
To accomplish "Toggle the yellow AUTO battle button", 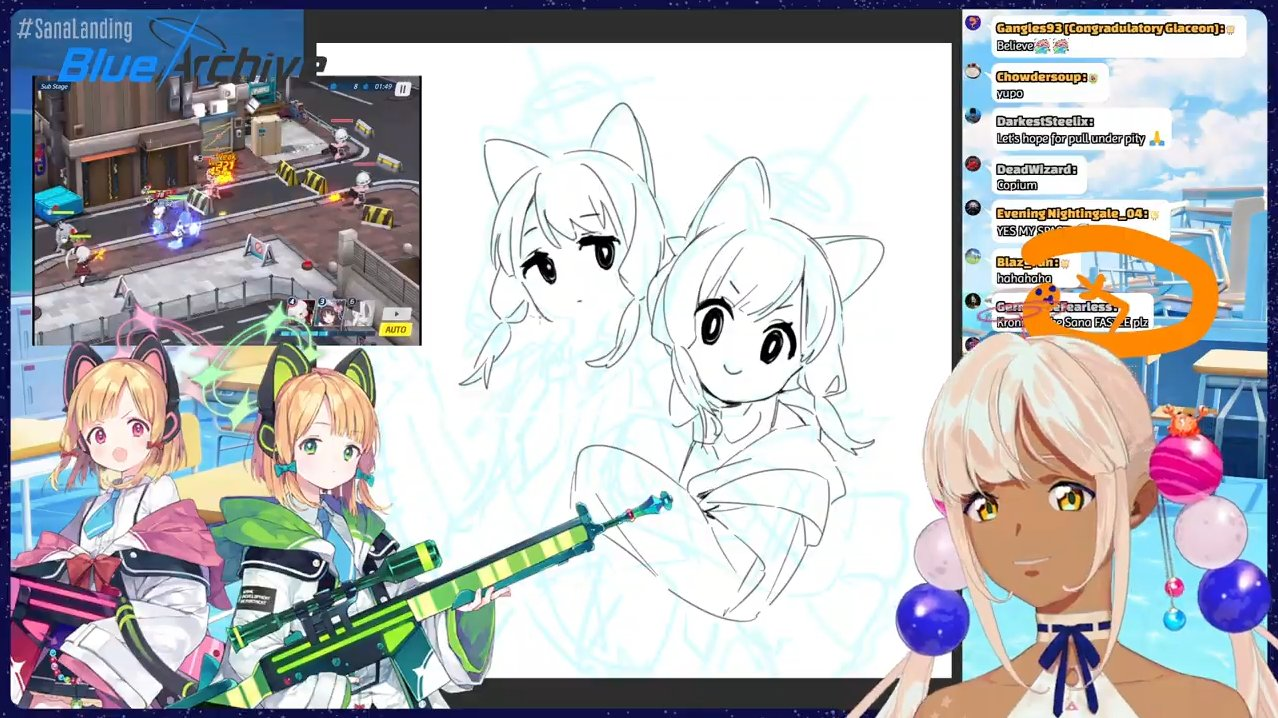I will tap(397, 329).
